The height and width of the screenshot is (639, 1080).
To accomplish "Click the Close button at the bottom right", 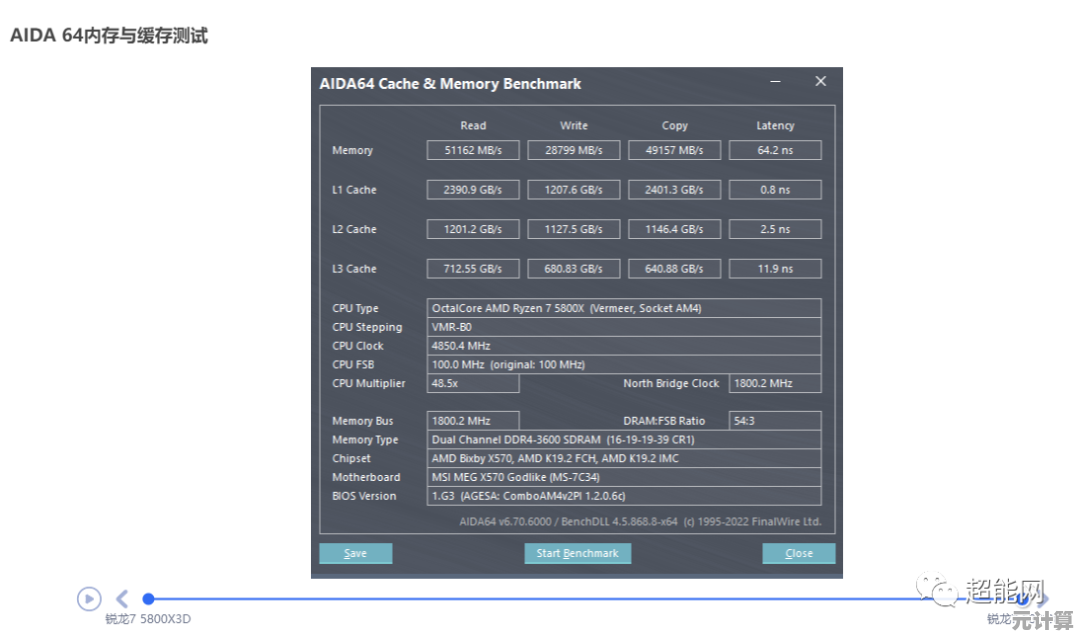I will pyautogui.click(x=798, y=553).
